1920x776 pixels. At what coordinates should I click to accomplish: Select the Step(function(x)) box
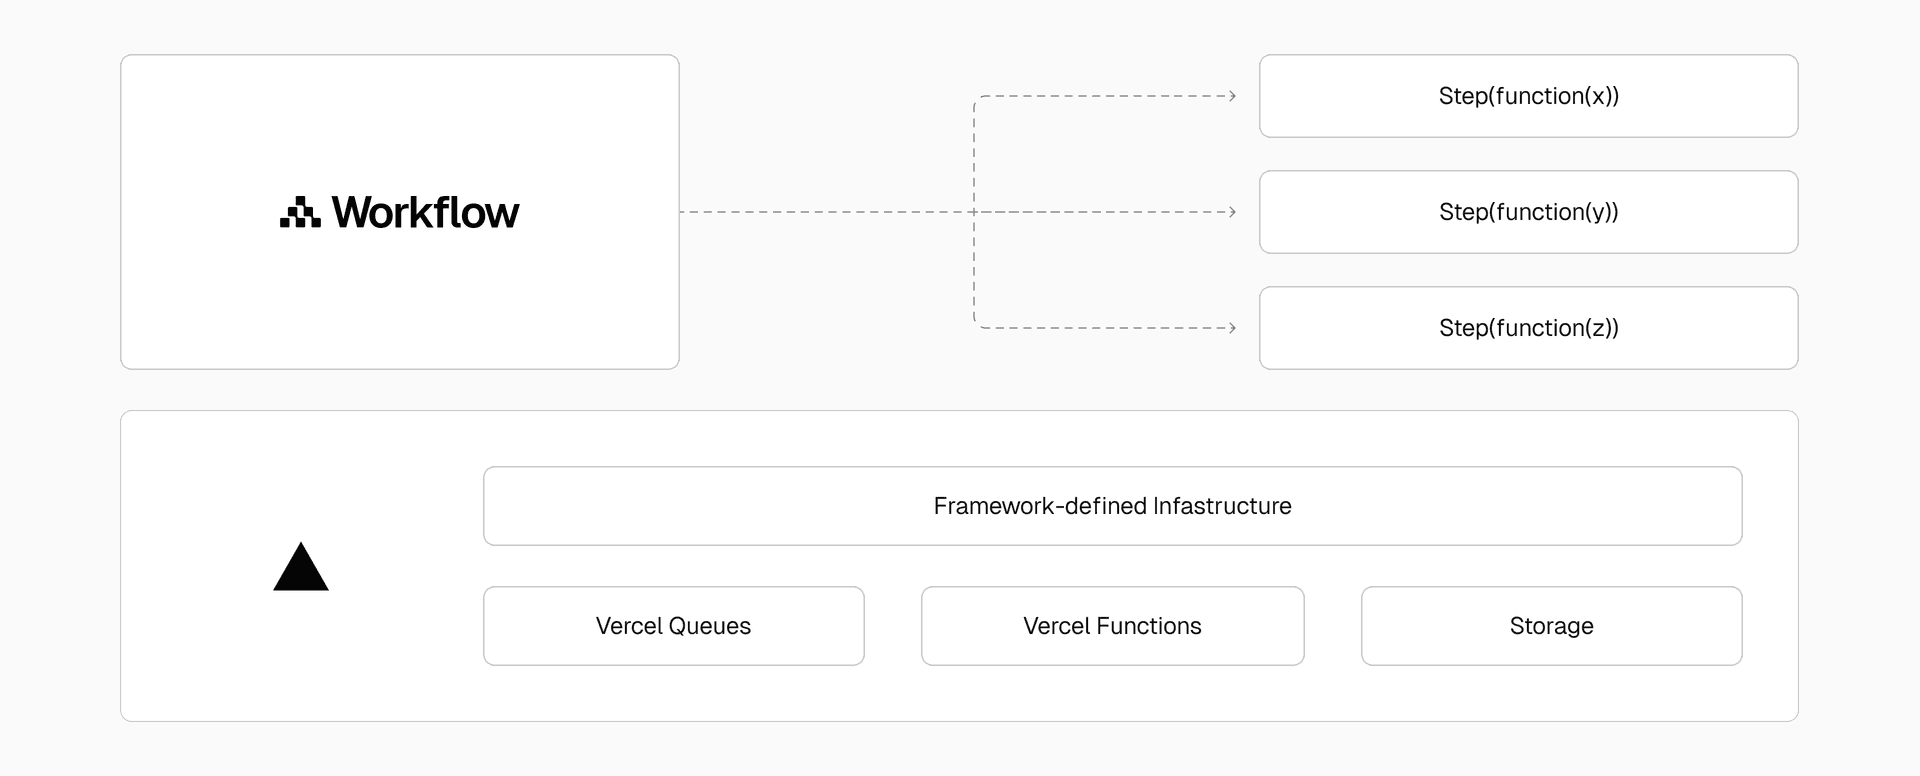[x=1528, y=96]
